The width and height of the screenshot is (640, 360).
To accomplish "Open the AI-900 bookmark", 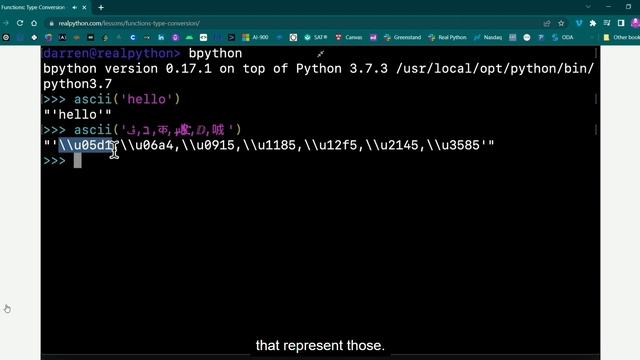I will [256, 37].
